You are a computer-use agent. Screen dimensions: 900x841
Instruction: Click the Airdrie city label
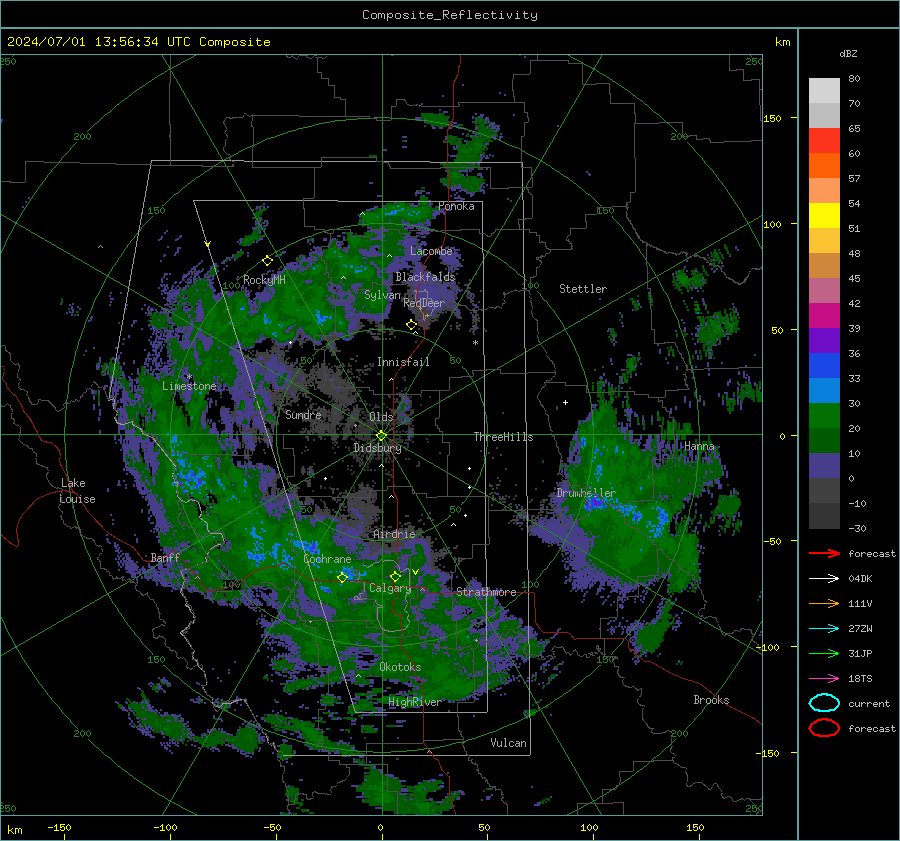click(394, 534)
